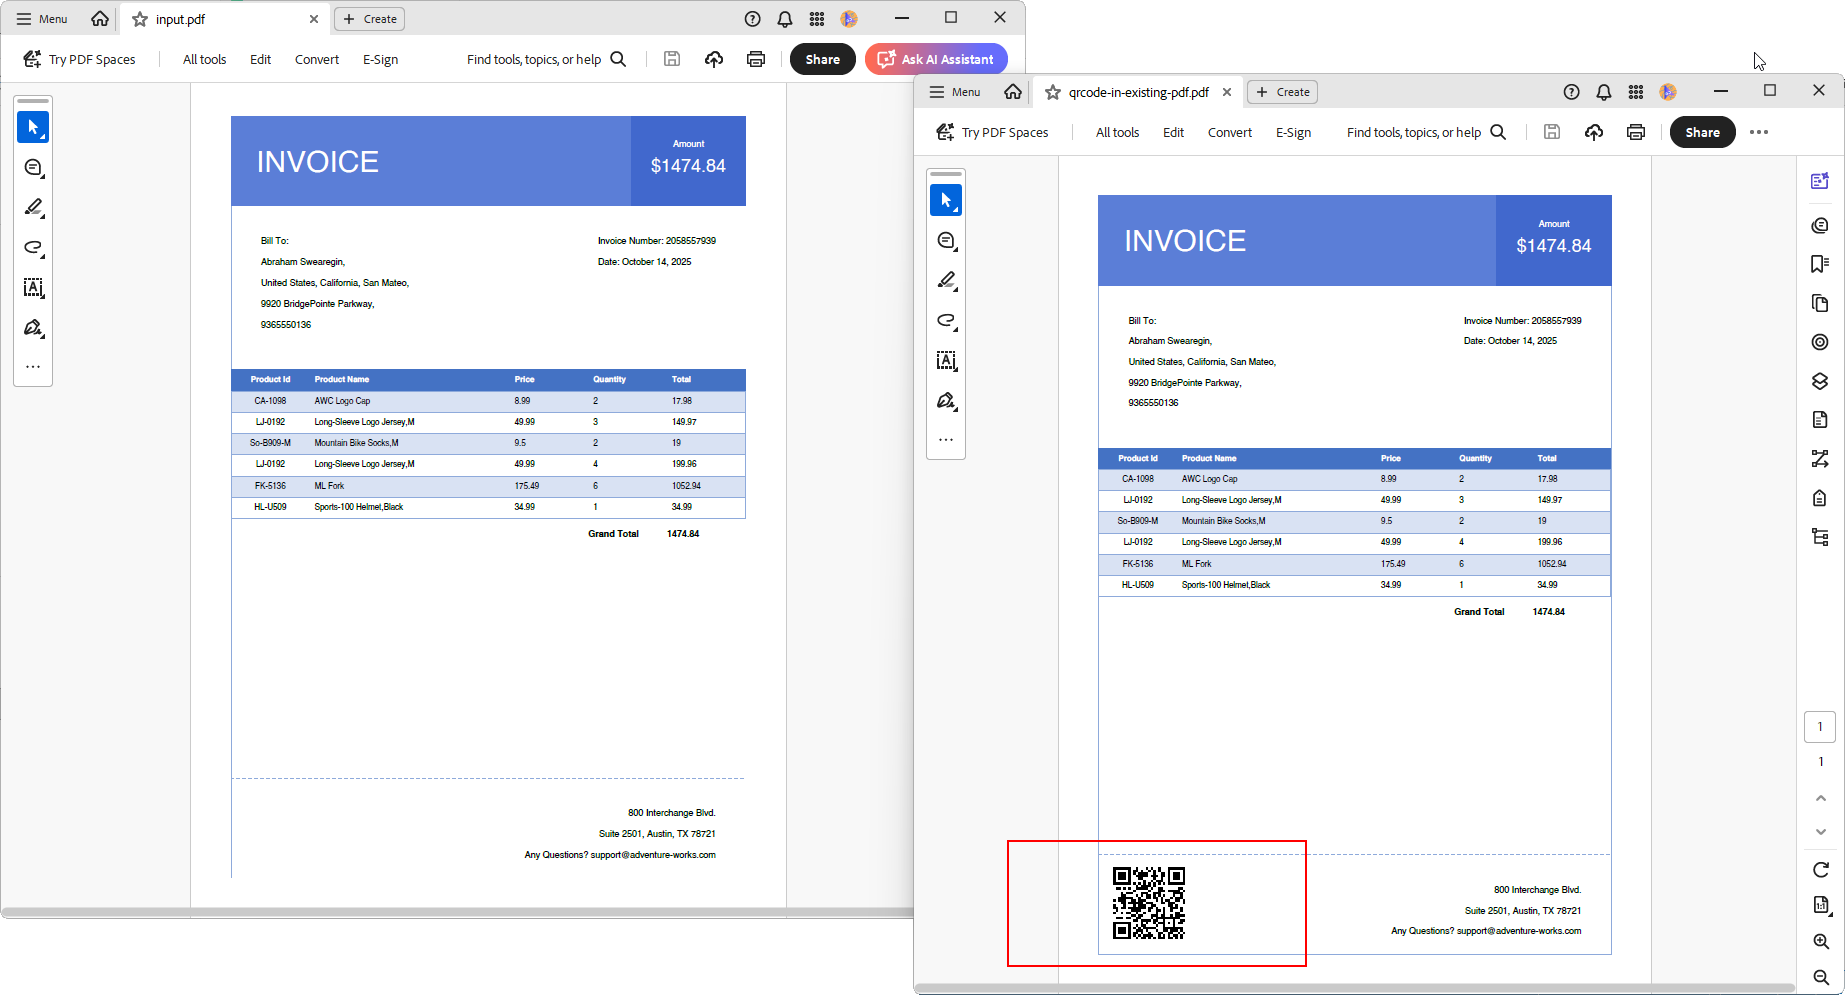
Task: Click the Zoom out magnifier icon
Action: point(1820,977)
